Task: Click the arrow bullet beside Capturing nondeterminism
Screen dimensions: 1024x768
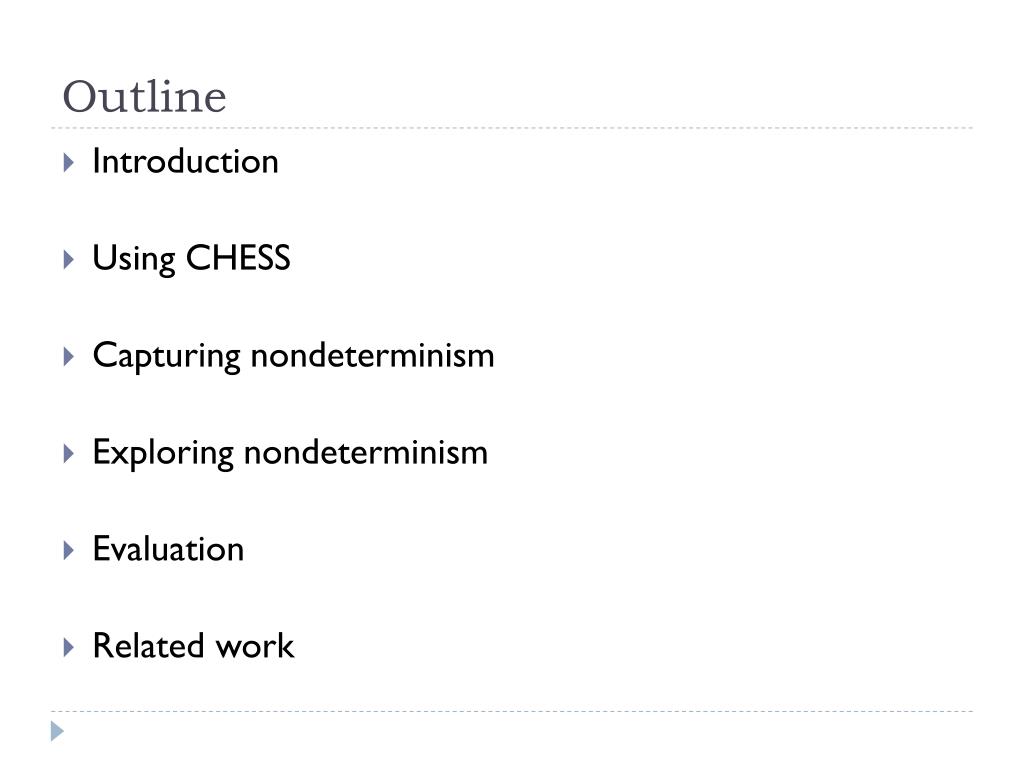Action: click(69, 357)
